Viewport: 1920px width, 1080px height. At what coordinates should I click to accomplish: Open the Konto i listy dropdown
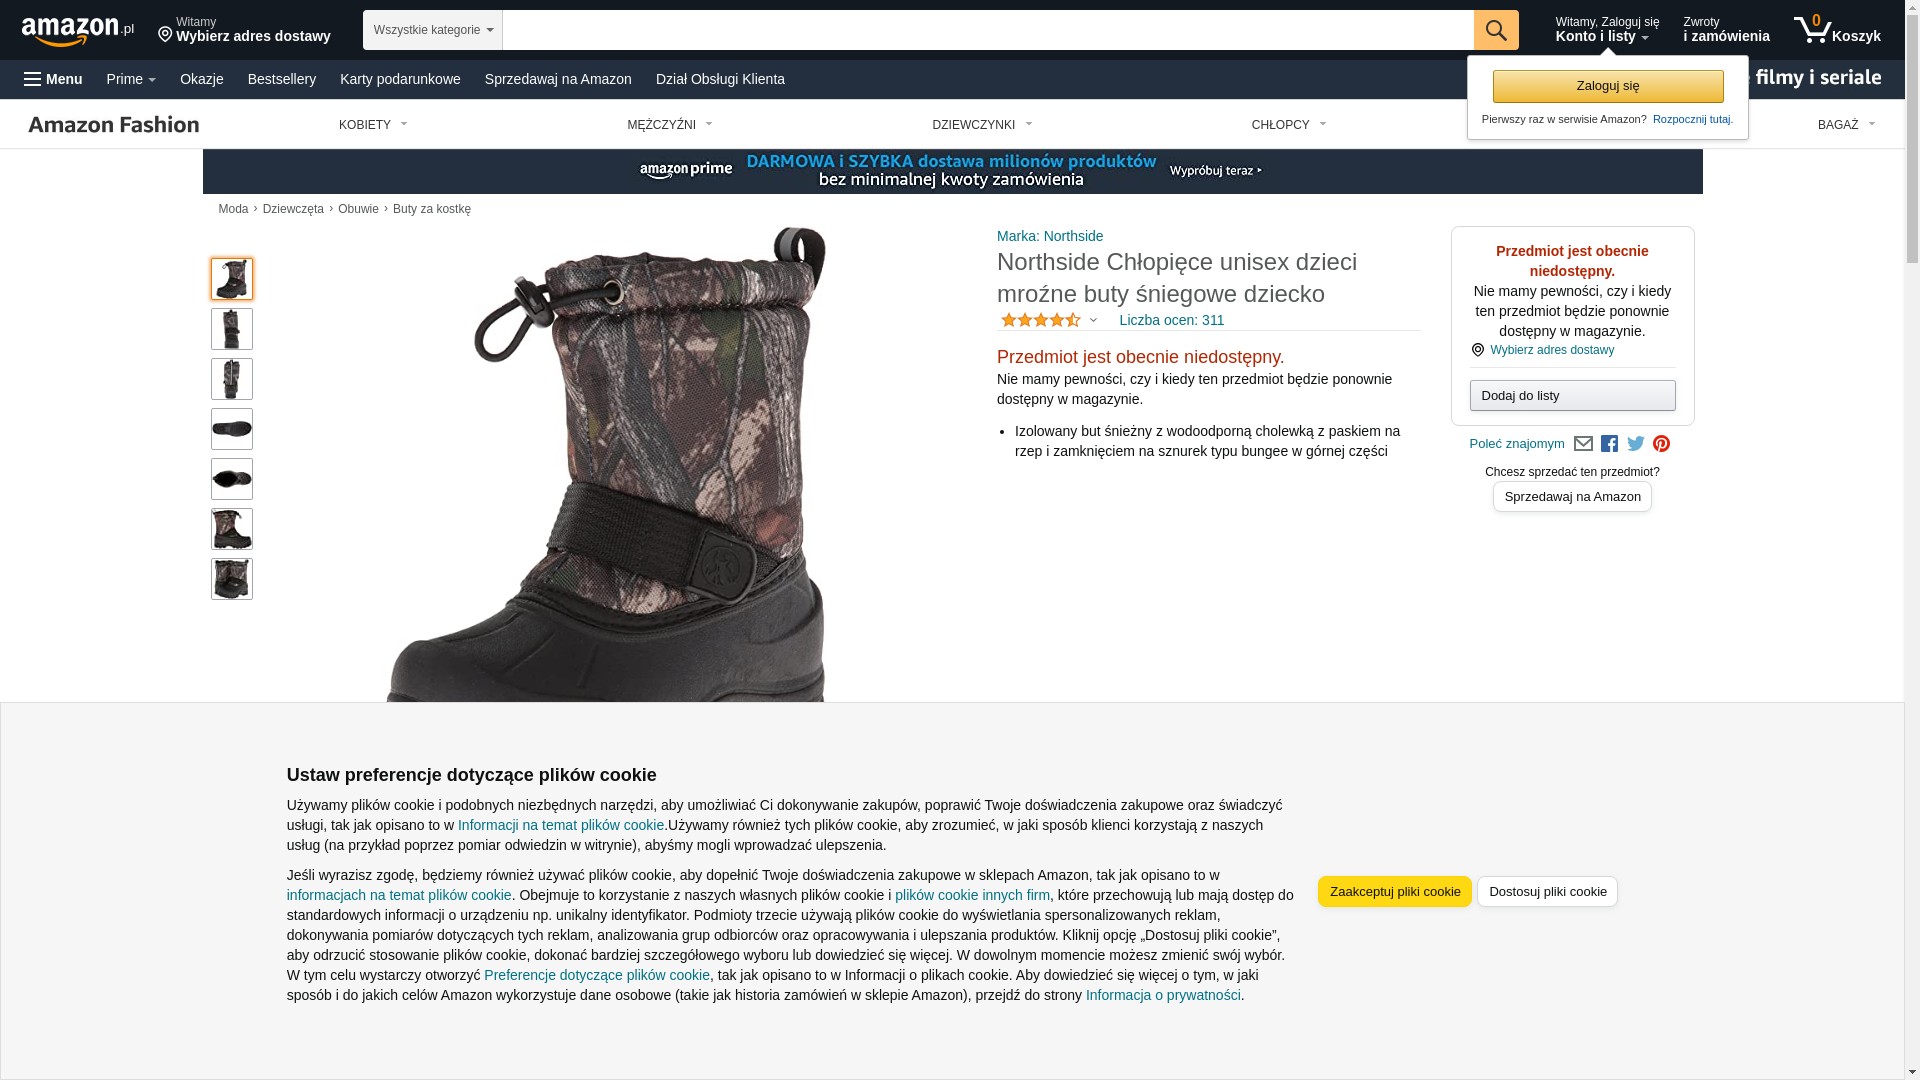pyautogui.click(x=1607, y=30)
